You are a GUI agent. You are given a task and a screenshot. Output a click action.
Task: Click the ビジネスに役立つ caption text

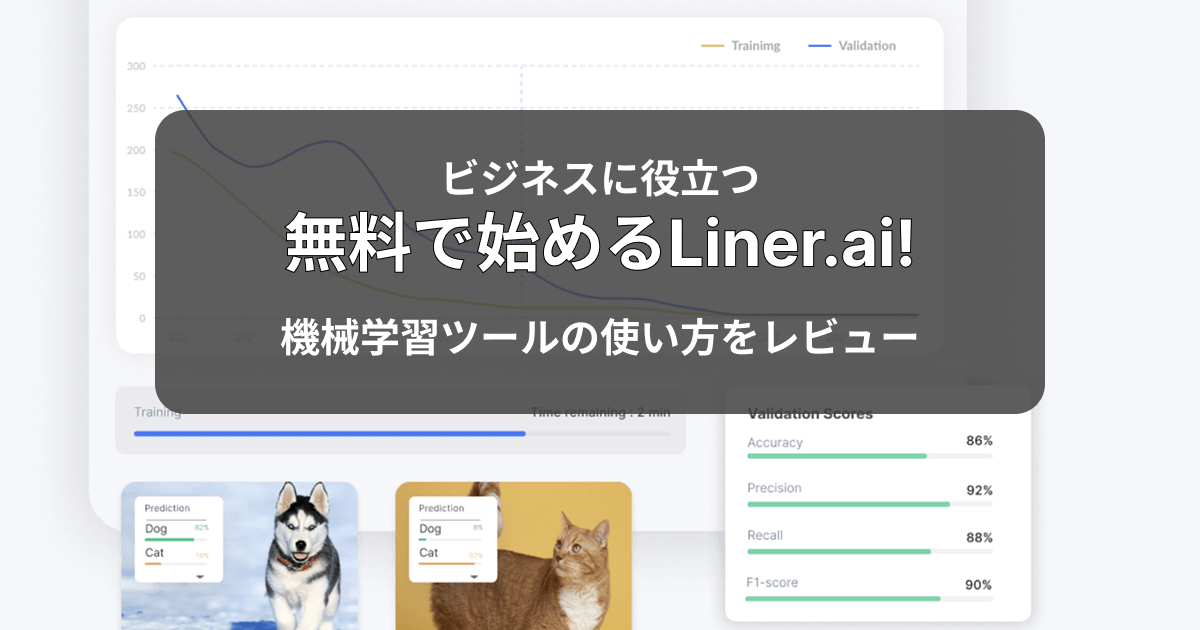point(600,178)
